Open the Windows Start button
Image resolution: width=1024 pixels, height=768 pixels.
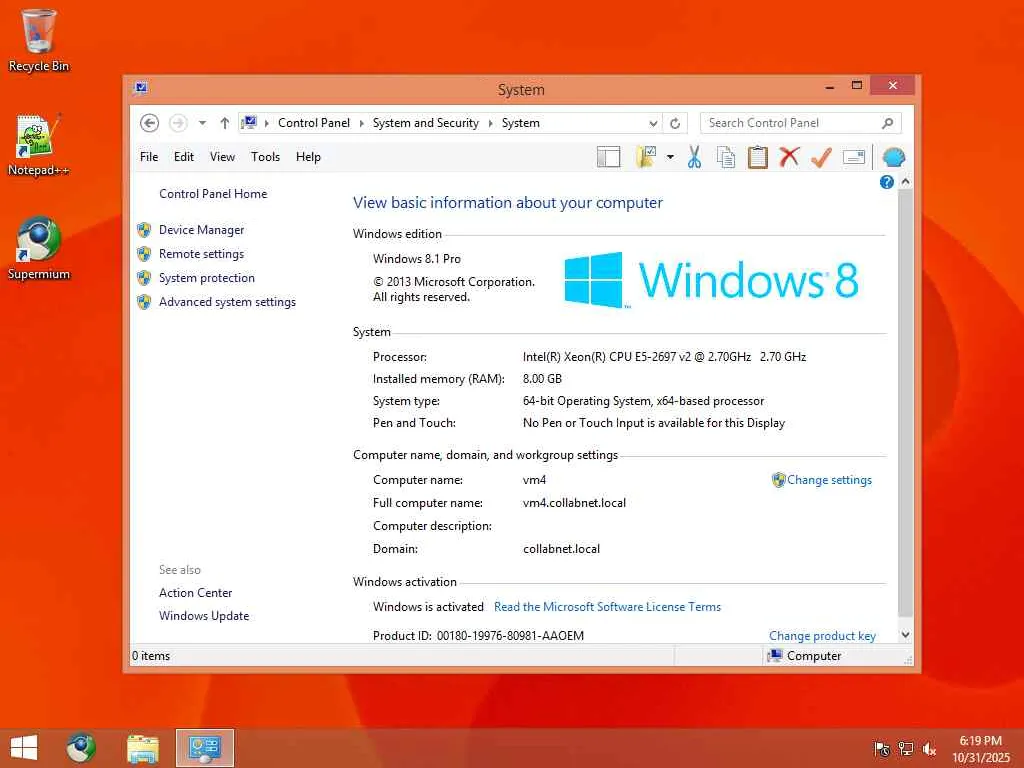coord(24,748)
